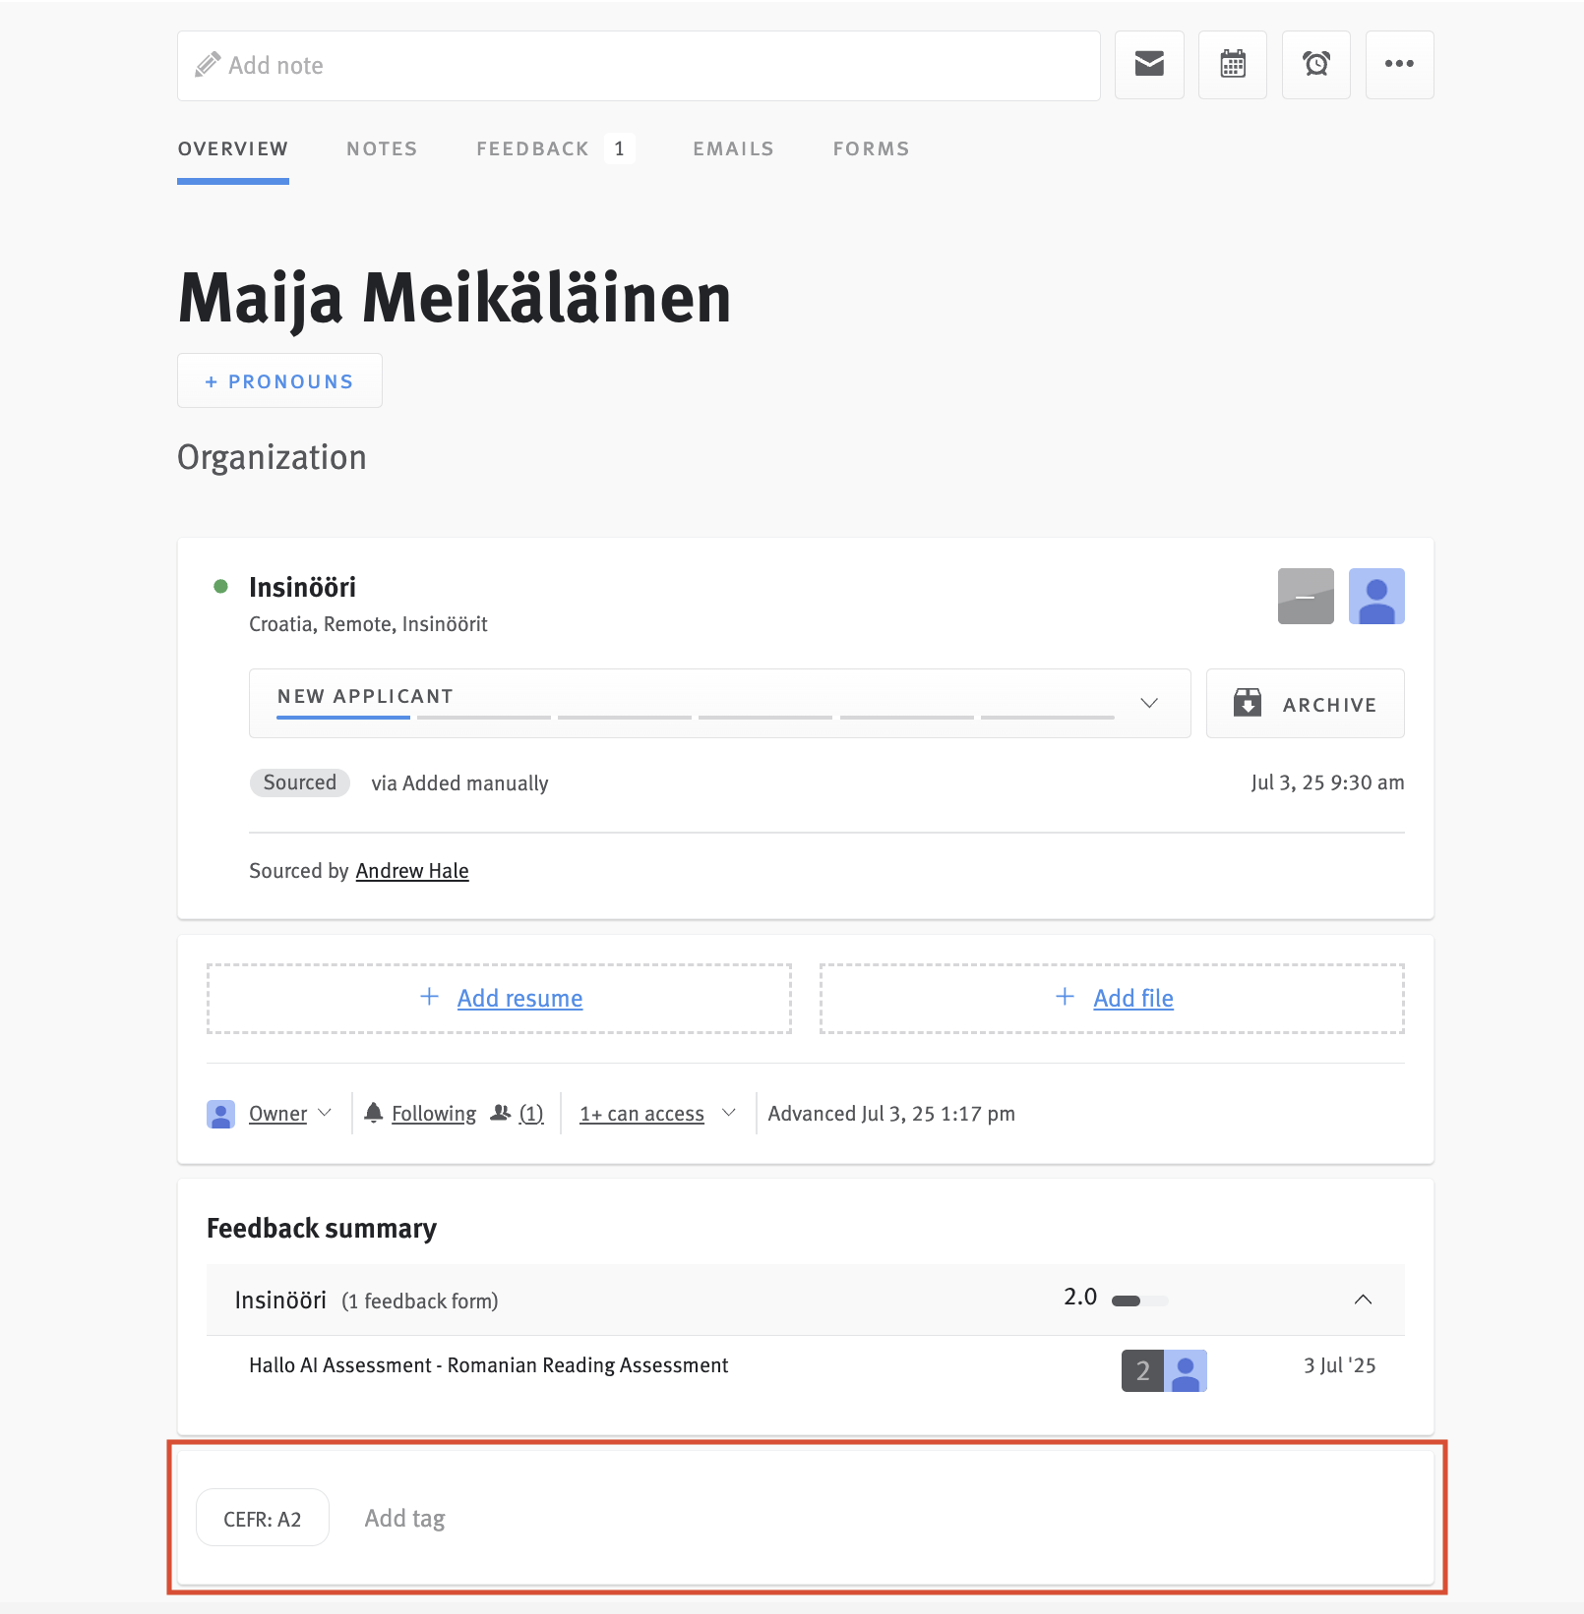The width and height of the screenshot is (1584, 1614).
Task: Open the Owner dropdown
Action: click(x=290, y=1113)
